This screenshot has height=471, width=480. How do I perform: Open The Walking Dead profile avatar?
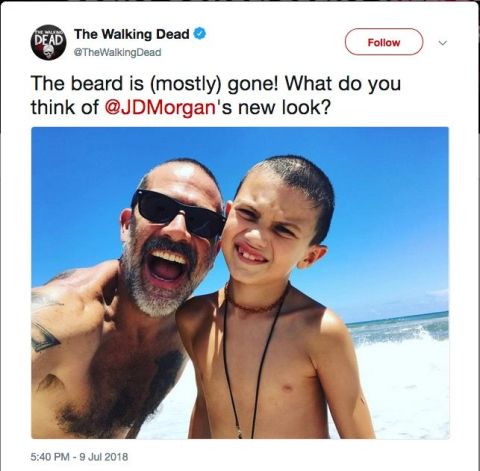(x=48, y=42)
